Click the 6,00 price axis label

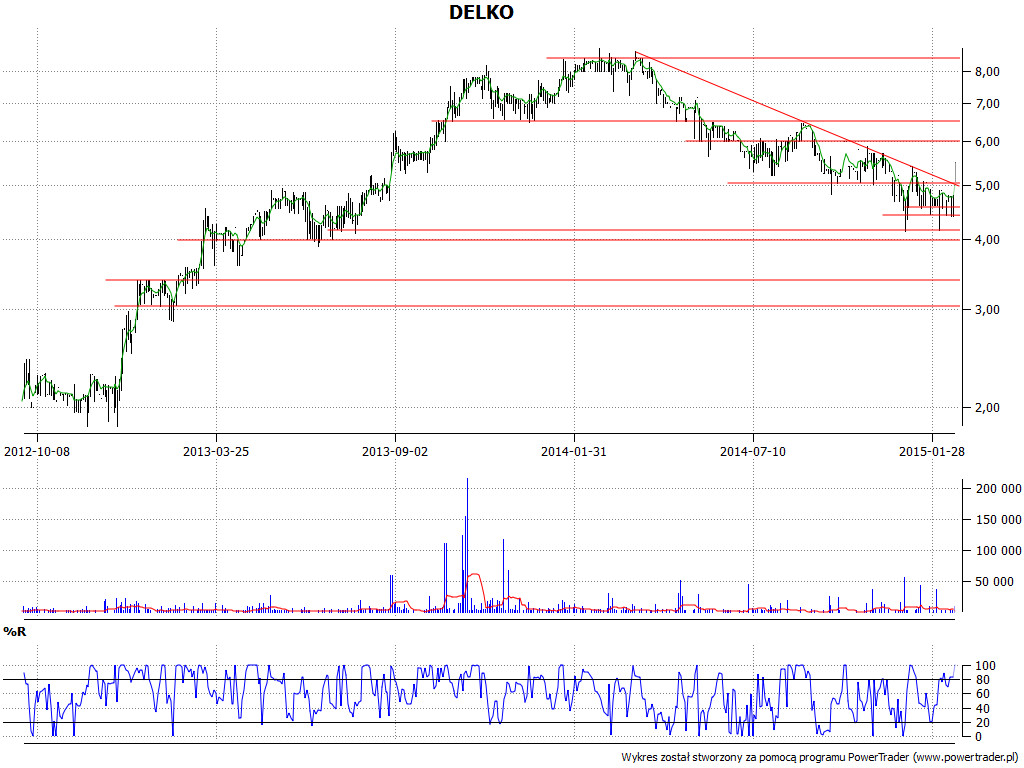click(x=987, y=142)
